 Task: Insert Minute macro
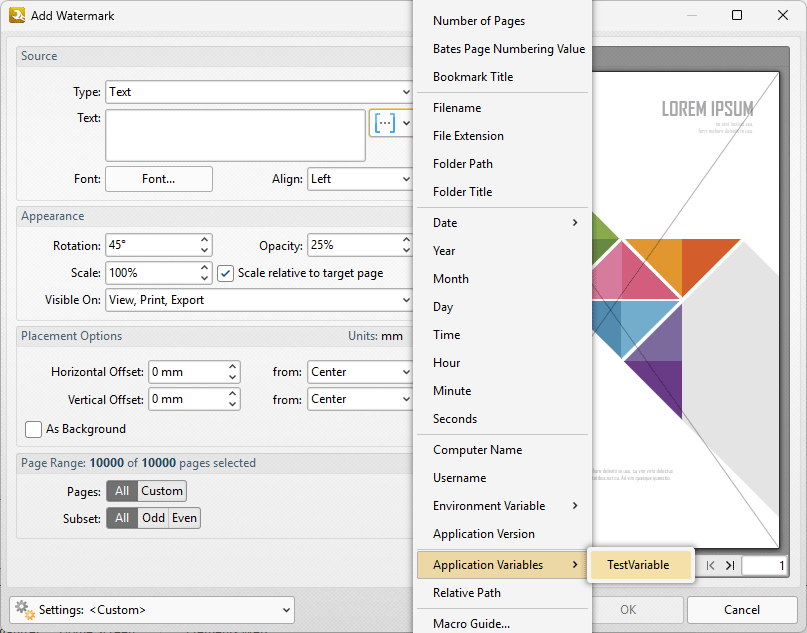coord(502,391)
